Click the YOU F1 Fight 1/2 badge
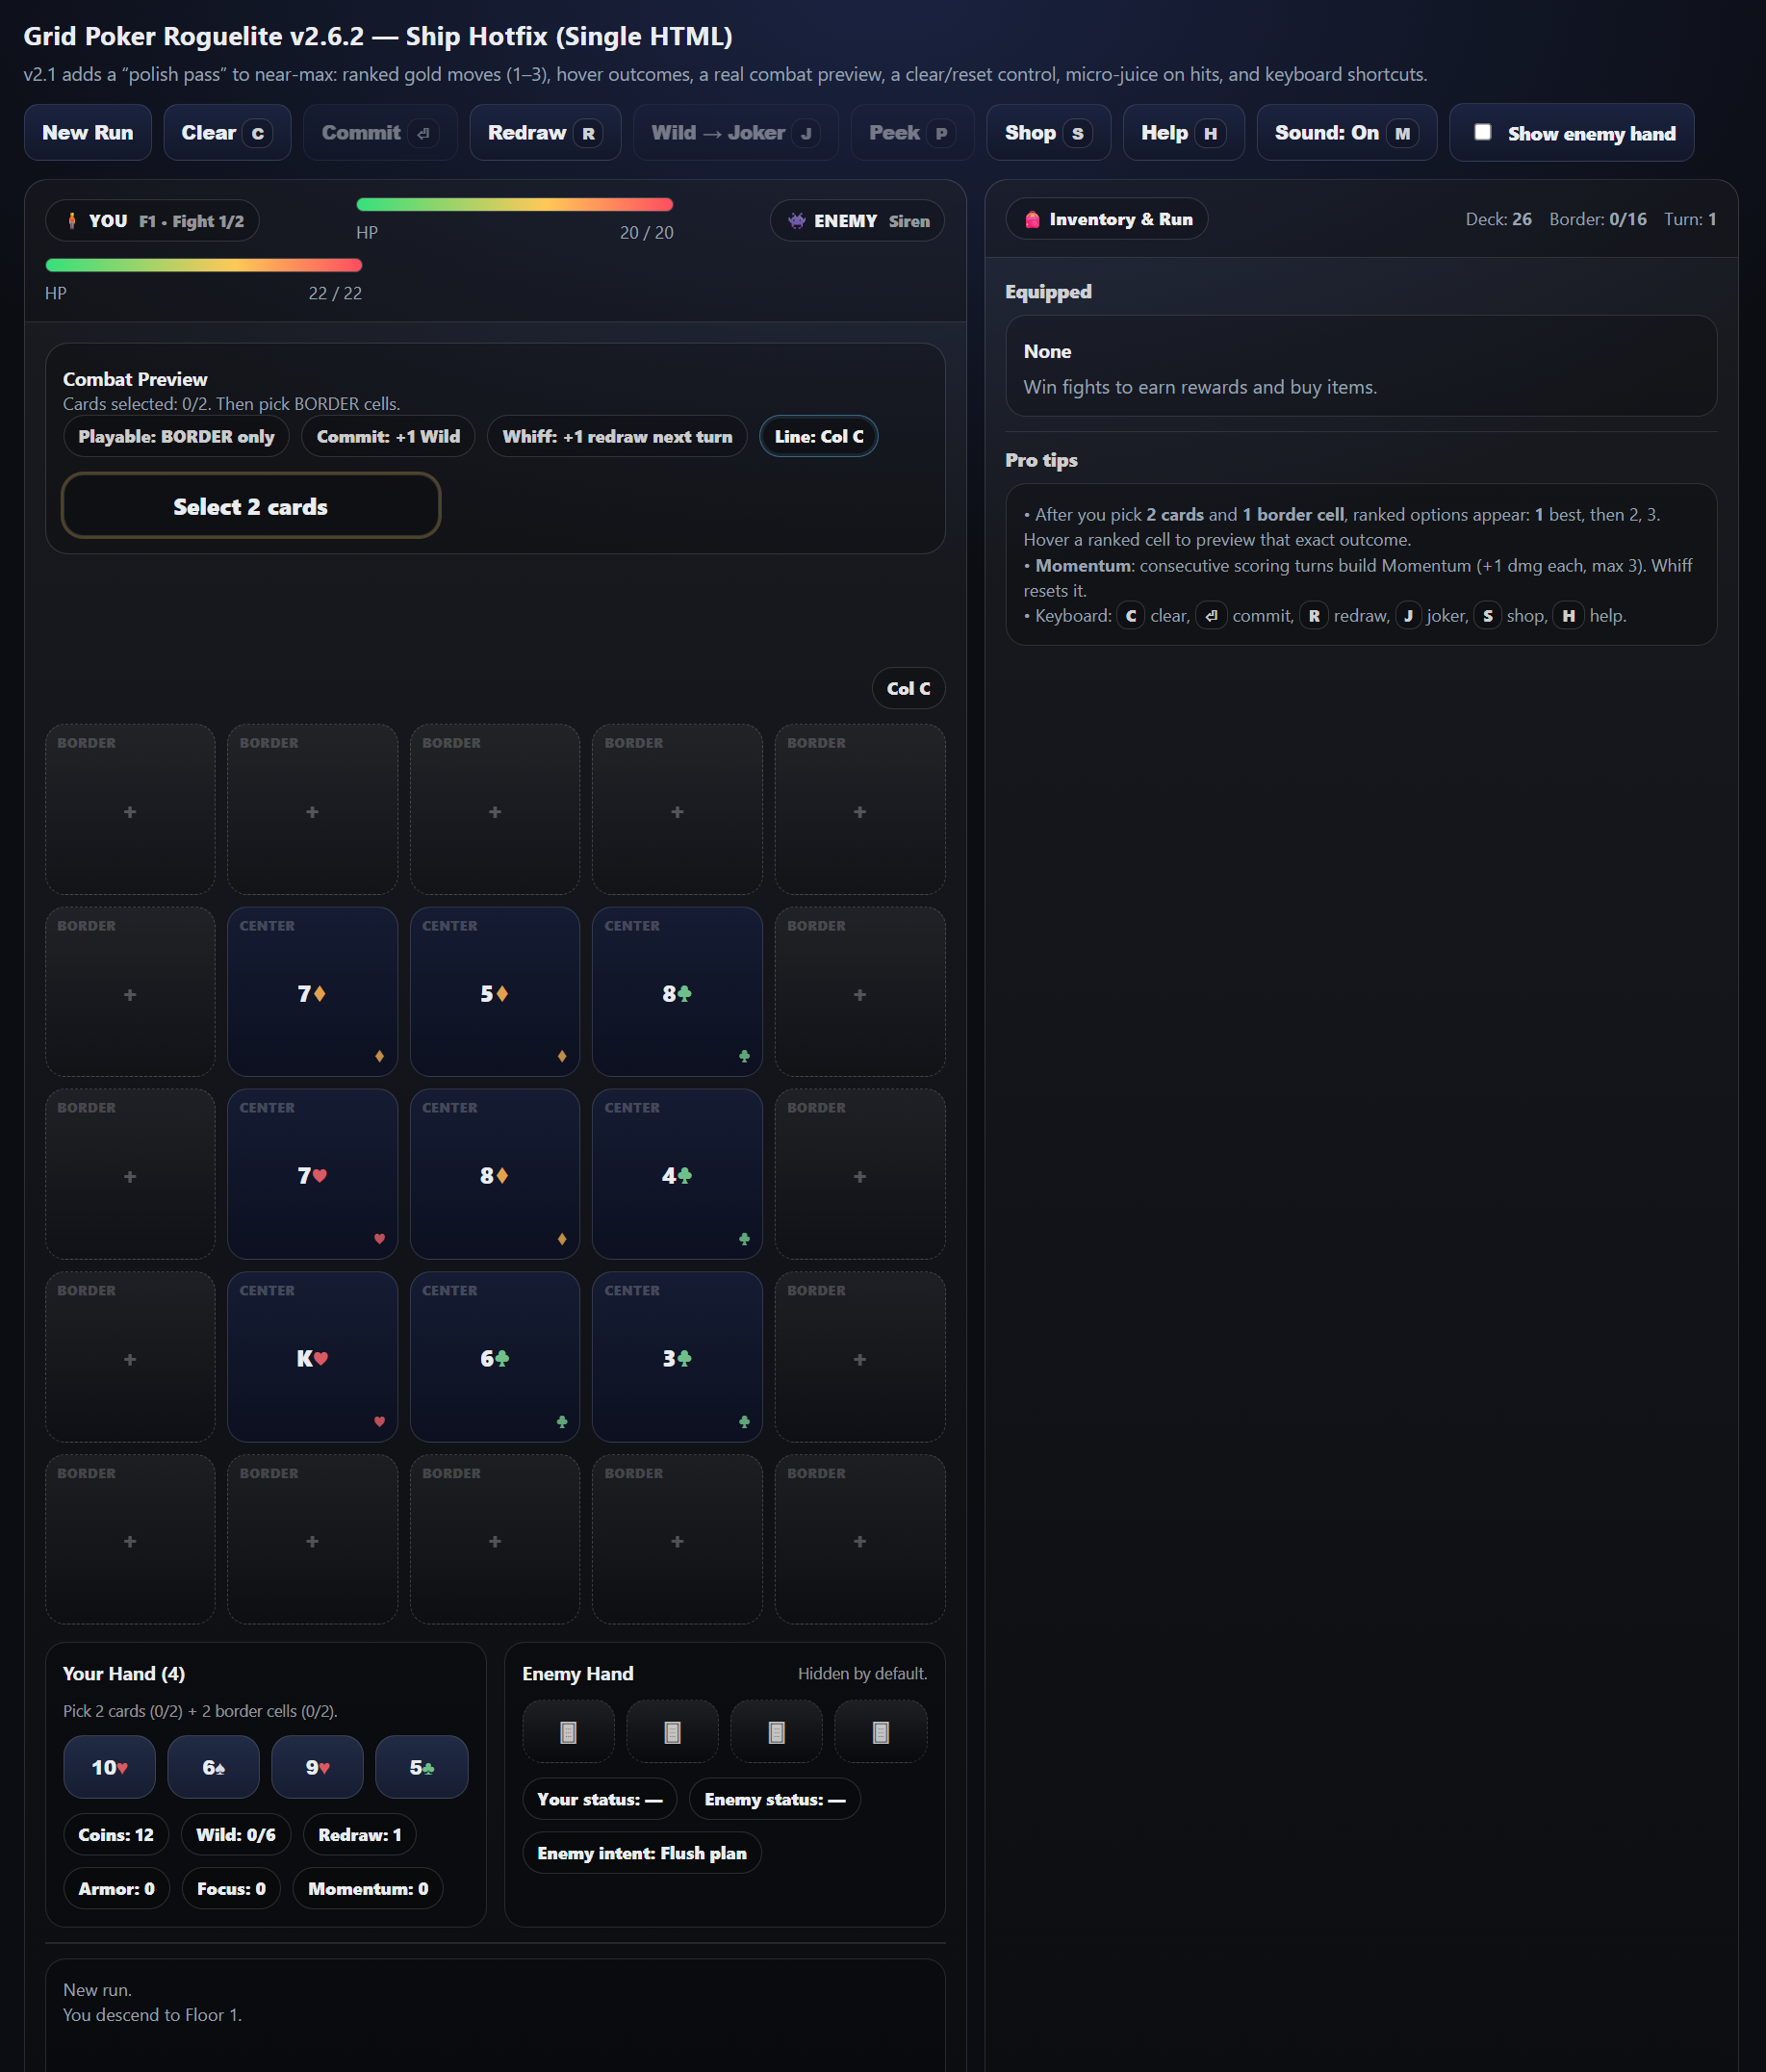This screenshot has width=1766, height=2072. (152, 221)
